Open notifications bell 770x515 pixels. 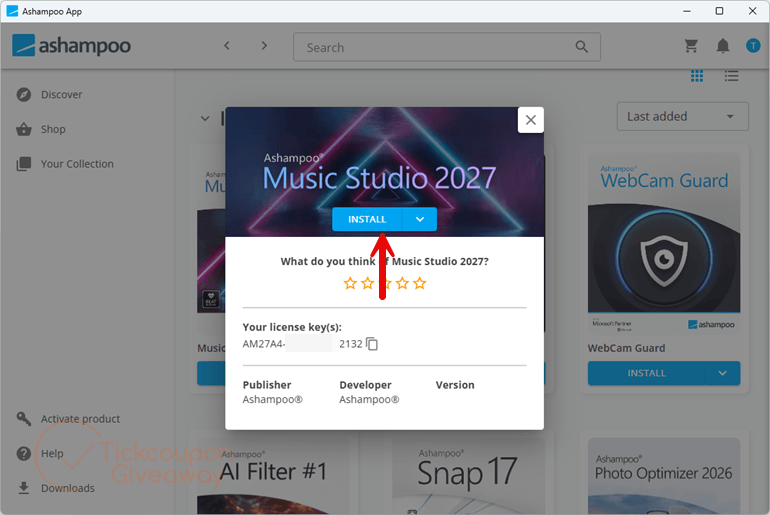[x=722, y=46]
